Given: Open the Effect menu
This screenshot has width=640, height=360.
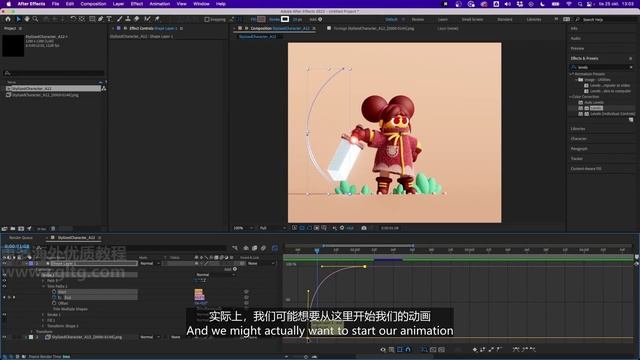Looking at the screenshot, I should 137,4.
